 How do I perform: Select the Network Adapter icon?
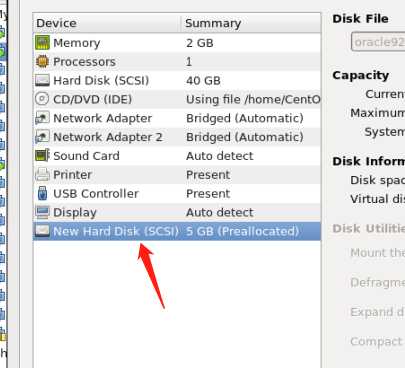click(42, 118)
